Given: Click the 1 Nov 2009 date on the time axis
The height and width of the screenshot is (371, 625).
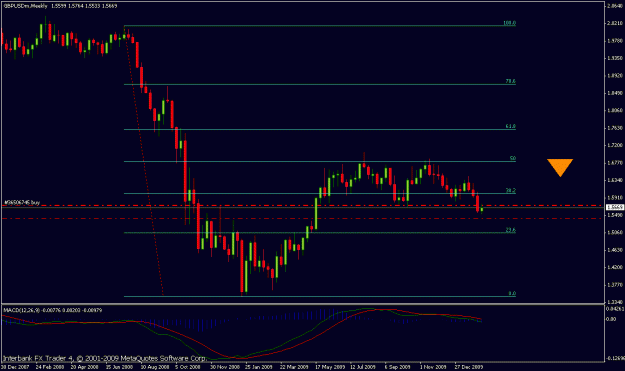Looking at the screenshot, I should (x=433, y=367).
